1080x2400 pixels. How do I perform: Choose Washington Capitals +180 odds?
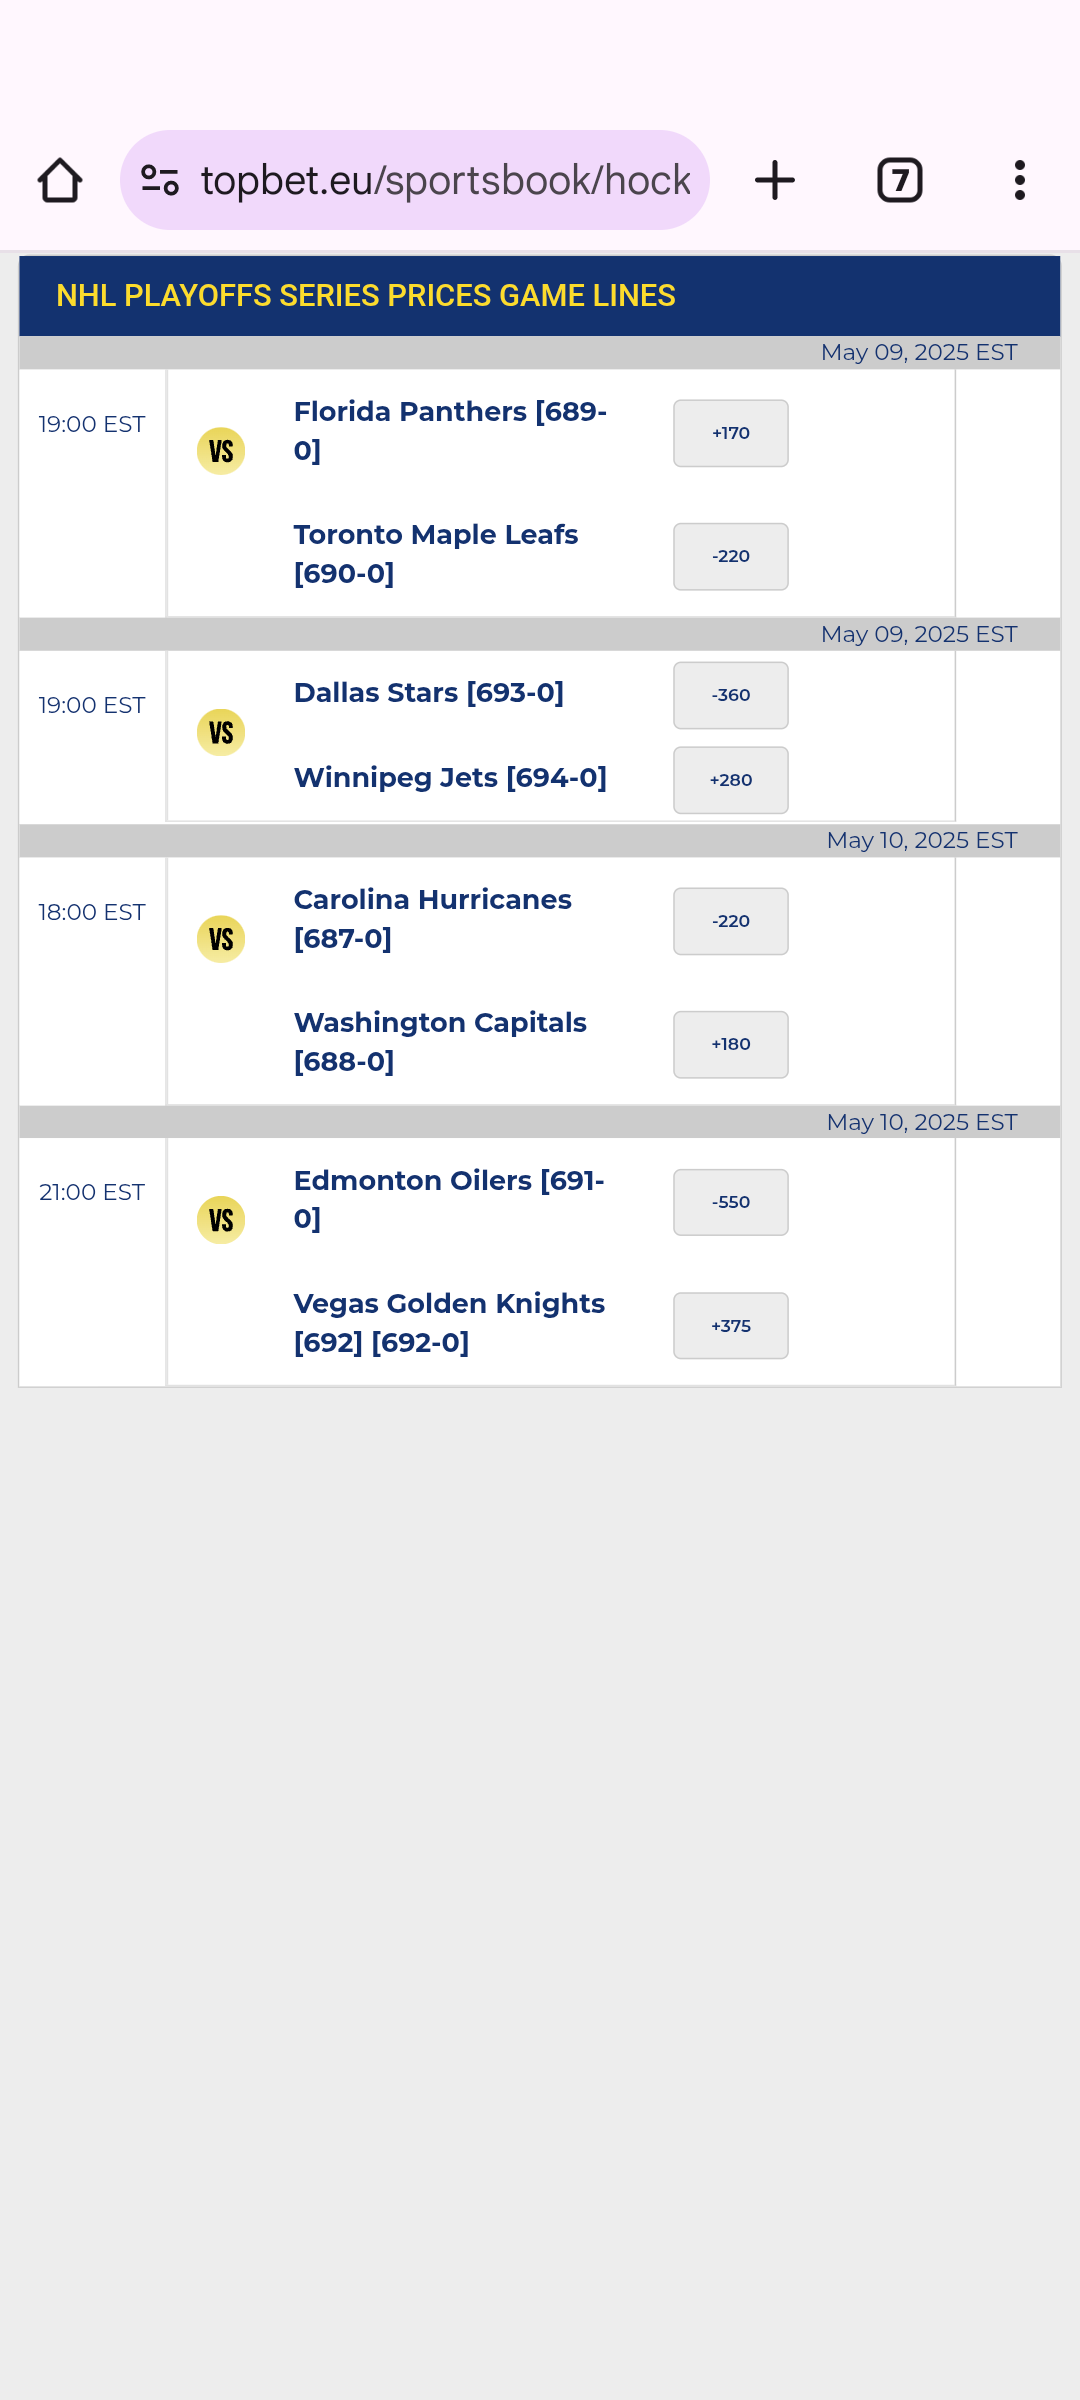[730, 1044]
